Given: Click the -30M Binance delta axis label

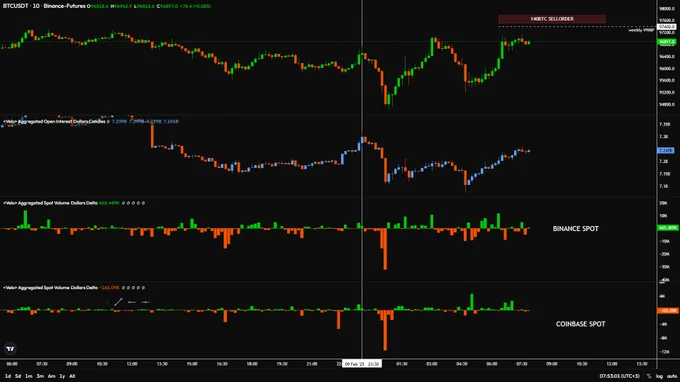Looking at the screenshot, I should (x=664, y=267).
